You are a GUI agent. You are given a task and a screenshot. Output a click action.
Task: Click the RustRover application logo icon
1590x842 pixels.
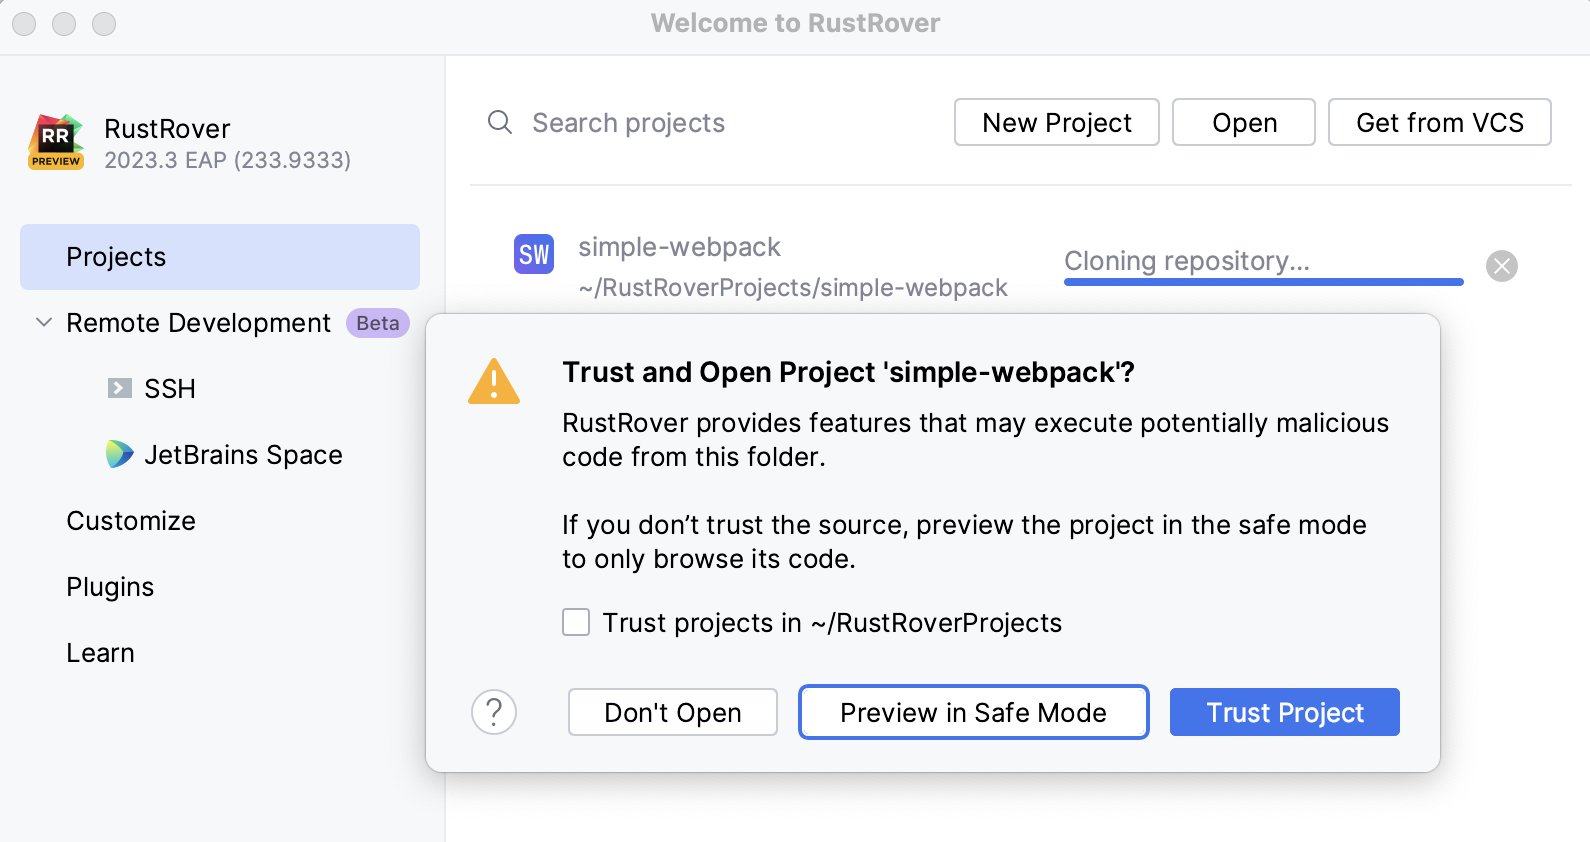click(x=55, y=142)
